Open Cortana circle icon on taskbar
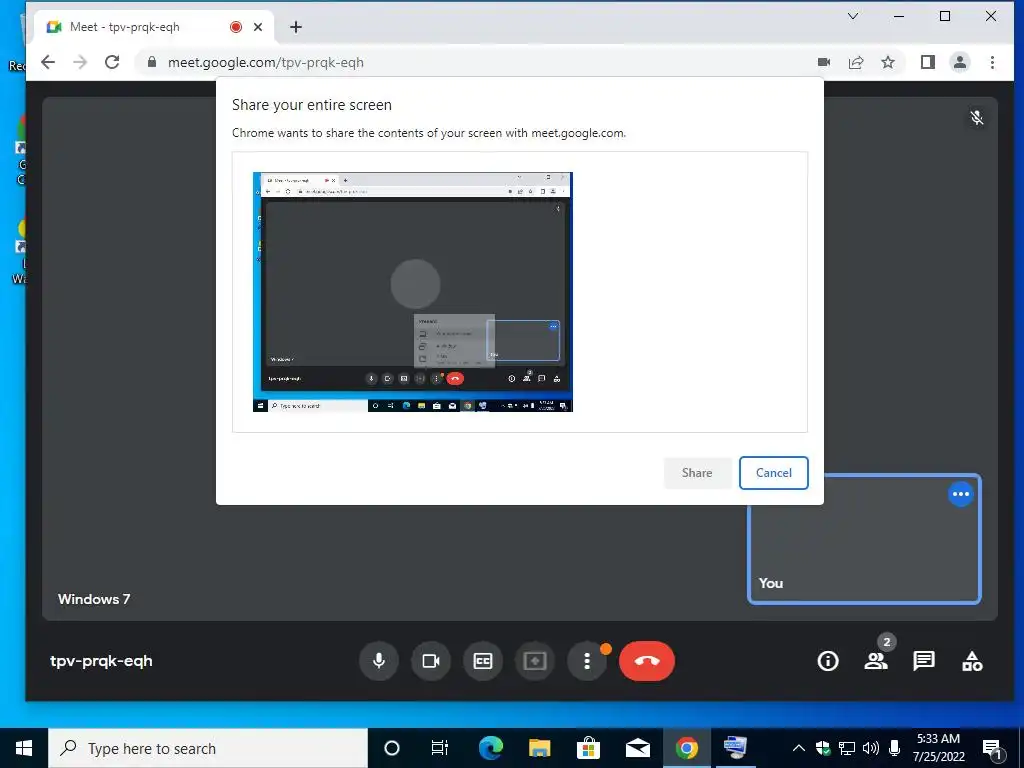Screen dimensions: 1024x768 coord(391,748)
